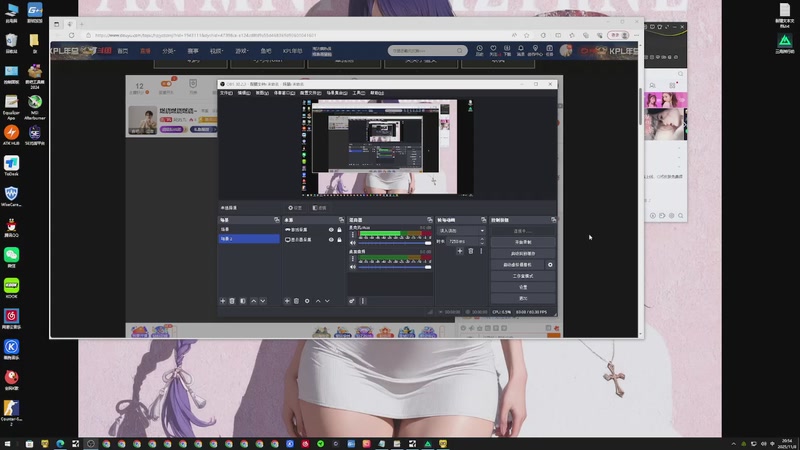The width and height of the screenshot is (800, 450).
Task: Click 退出 (Exit) button in OBS Controls
Action: tap(523, 298)
